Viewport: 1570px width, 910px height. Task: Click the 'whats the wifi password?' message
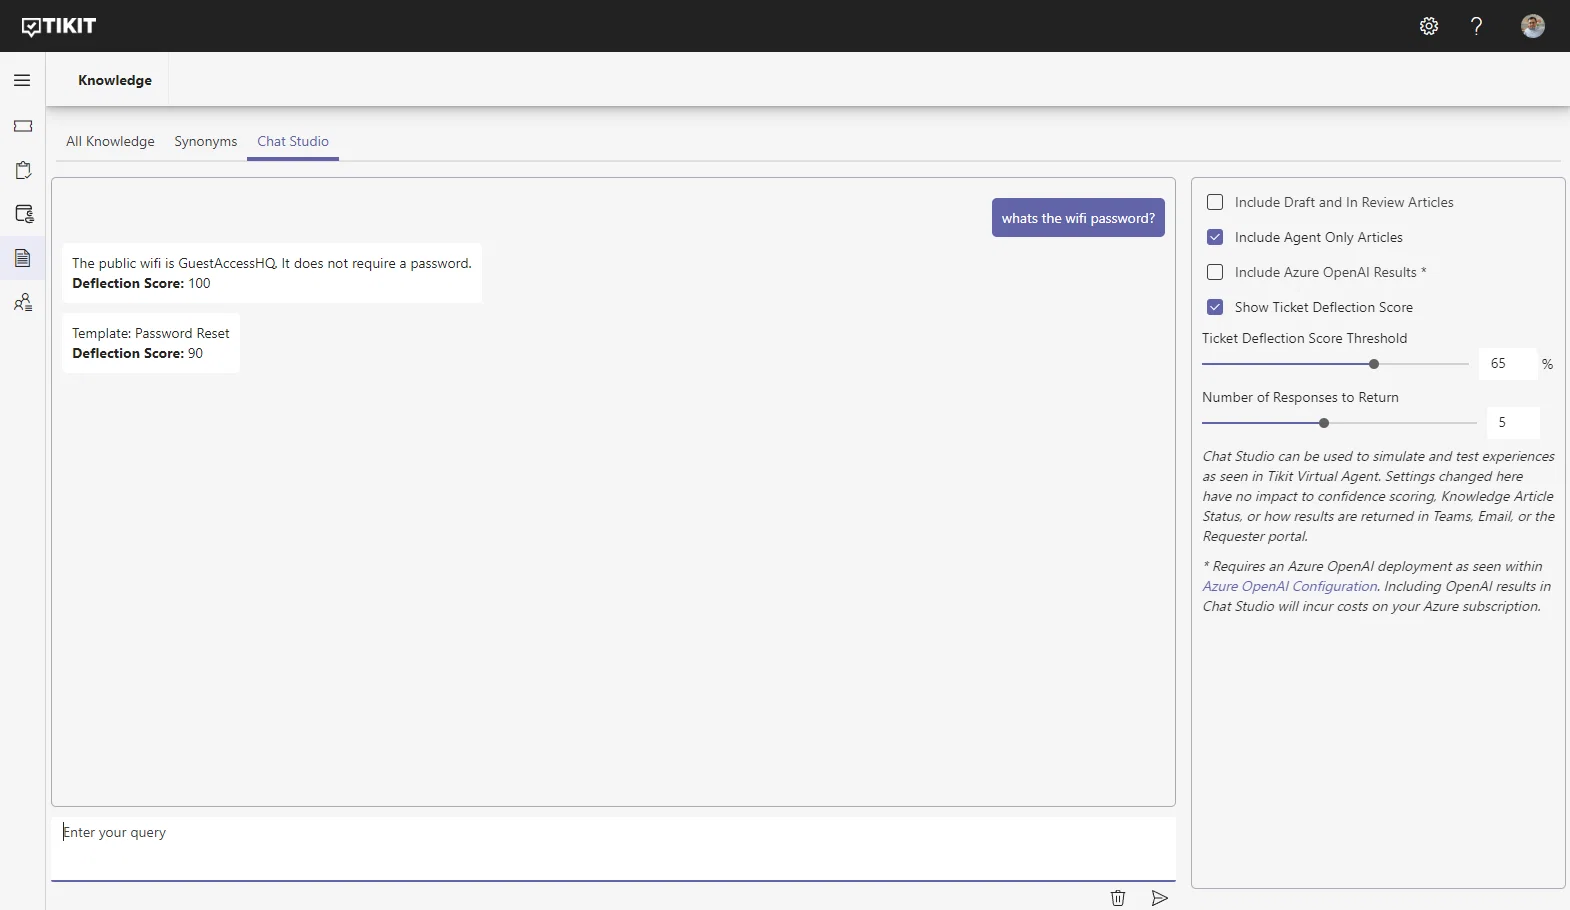(x=1078, y=218)
